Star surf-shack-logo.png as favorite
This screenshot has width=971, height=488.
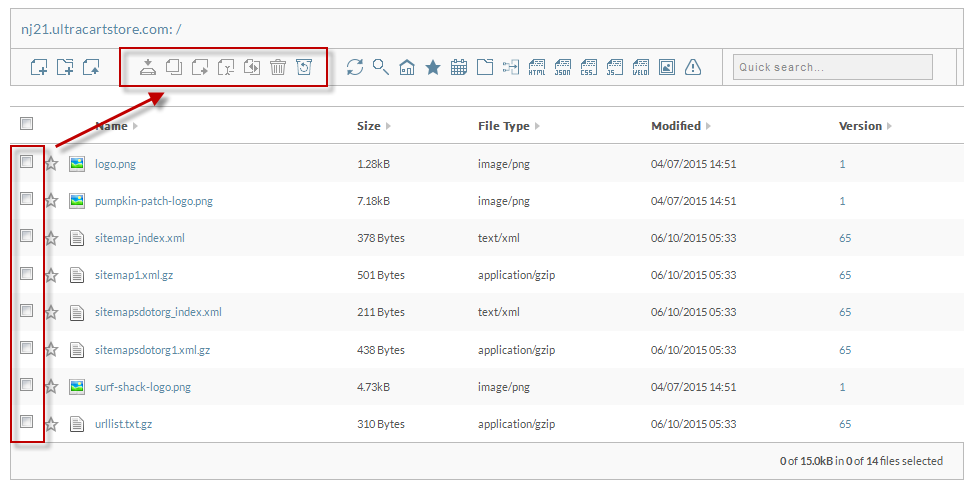point(51,387)
